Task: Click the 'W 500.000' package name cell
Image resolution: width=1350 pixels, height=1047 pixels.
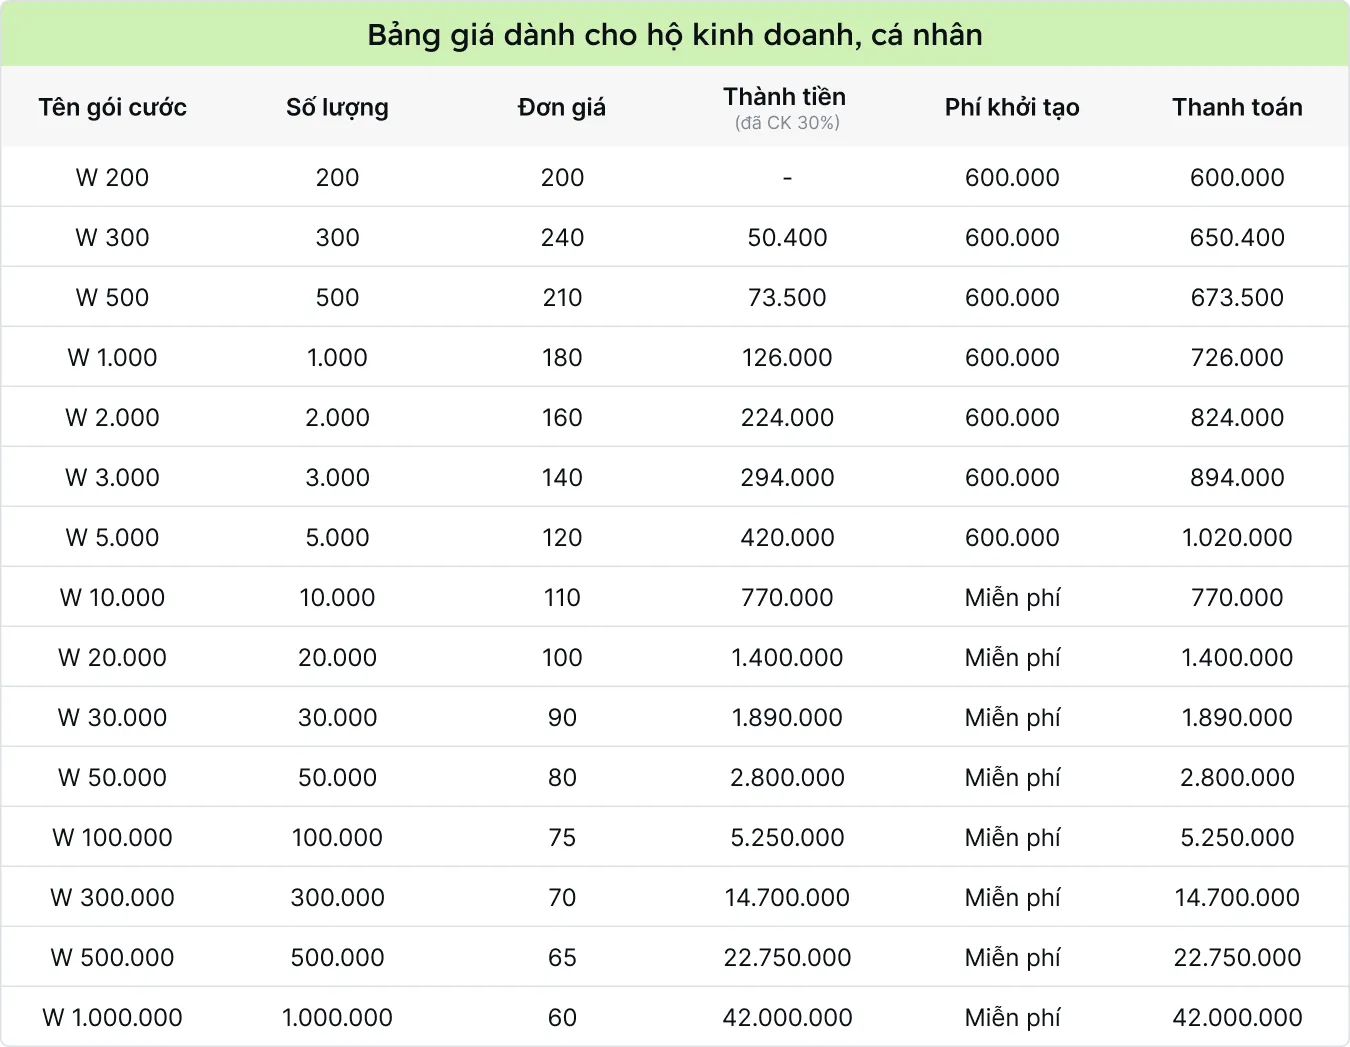Action: coord(112,957)
